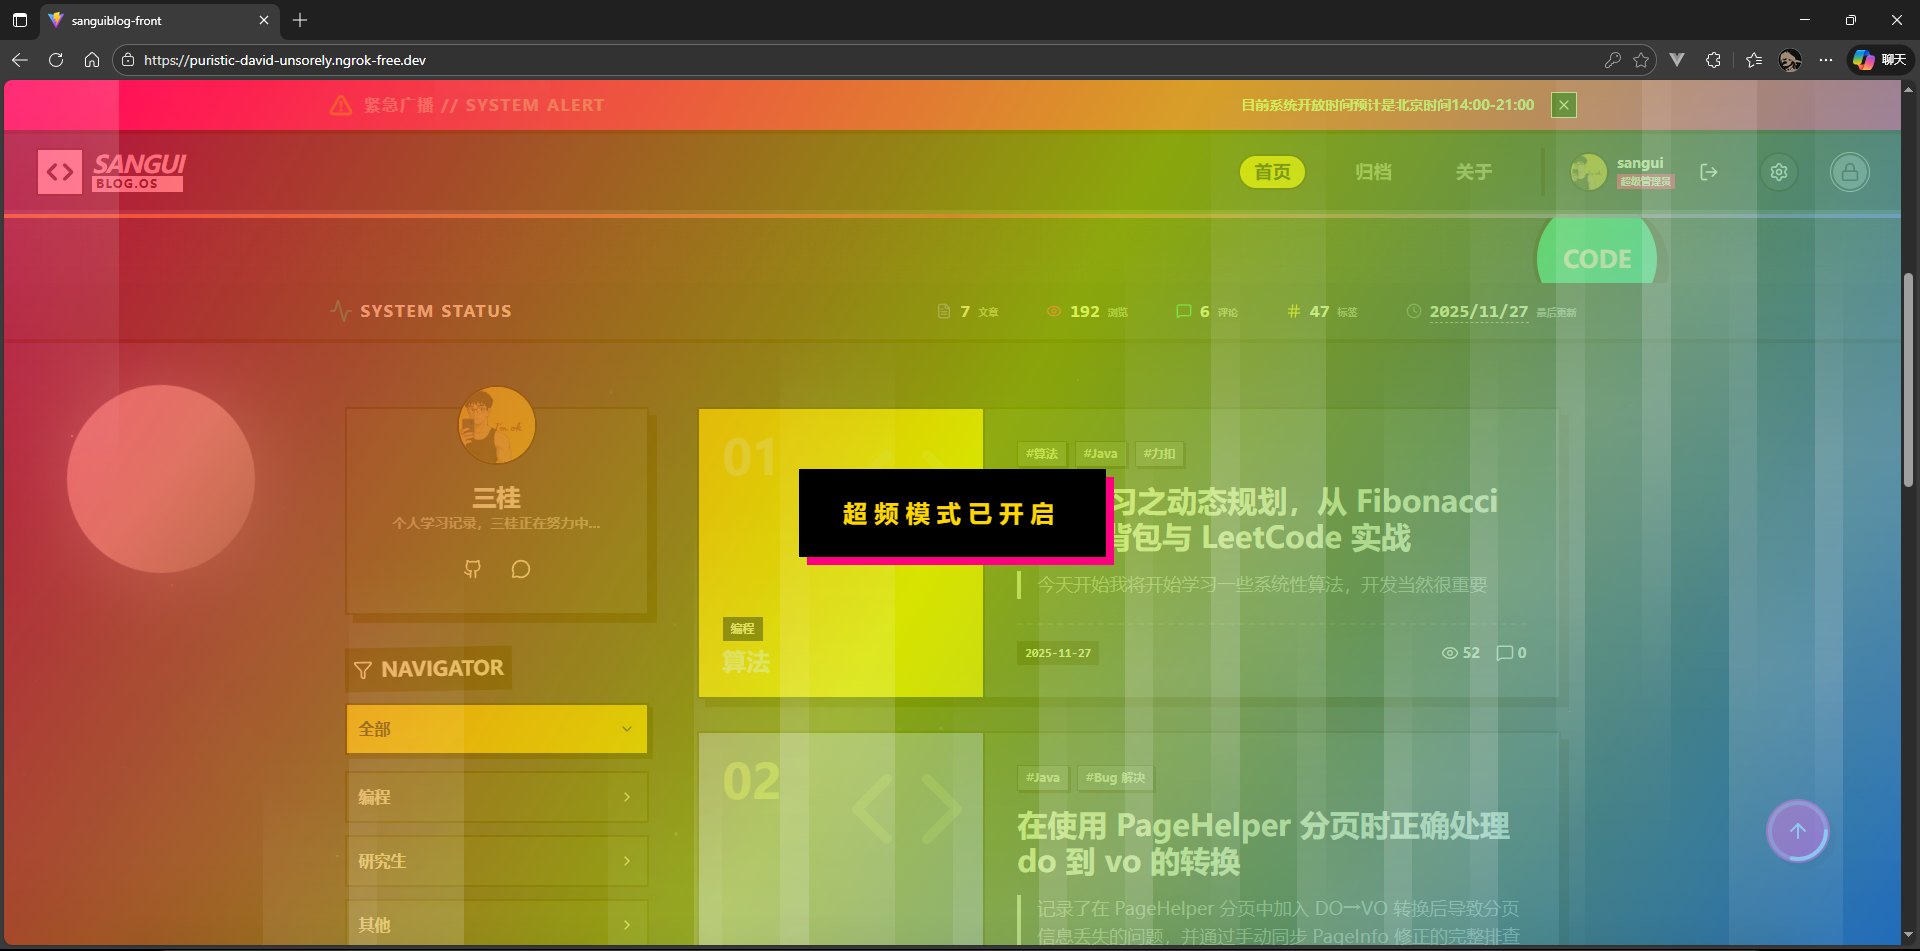Open the GitHub icon on 三桂's profile card

pyautogui.click(x=473, y=569)
